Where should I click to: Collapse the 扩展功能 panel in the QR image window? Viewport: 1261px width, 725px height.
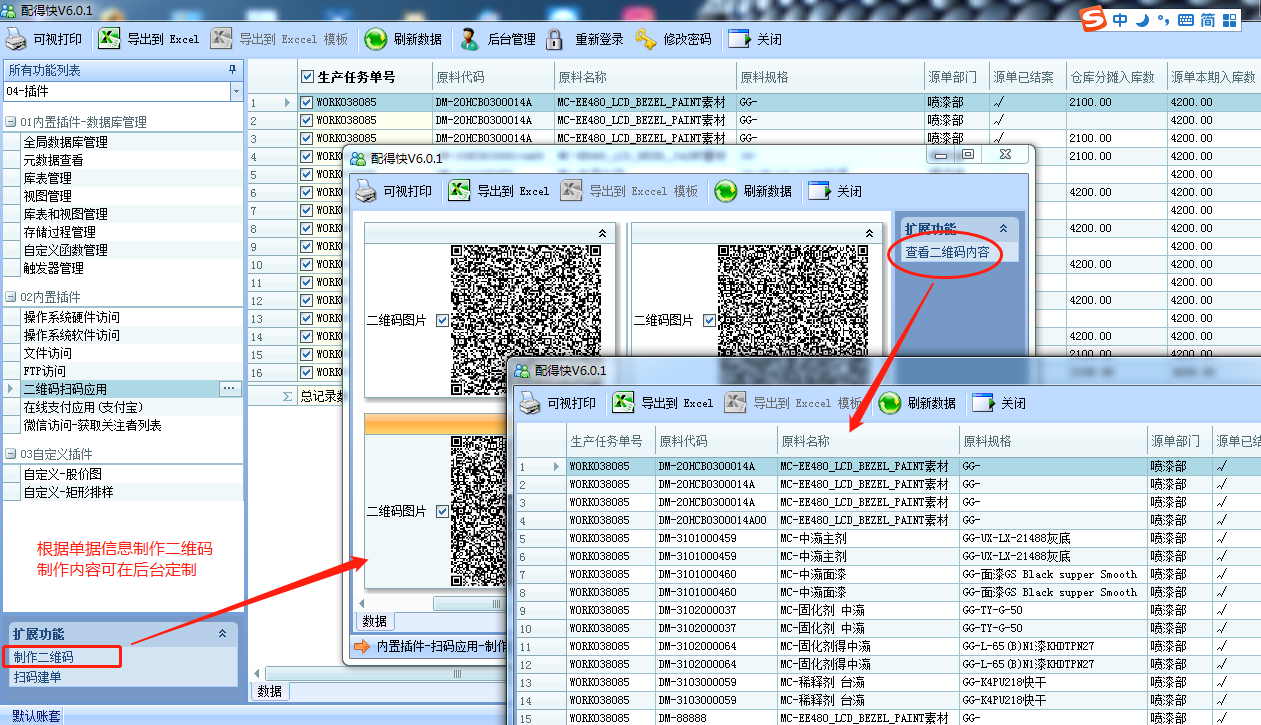[x=1003, y=228]
